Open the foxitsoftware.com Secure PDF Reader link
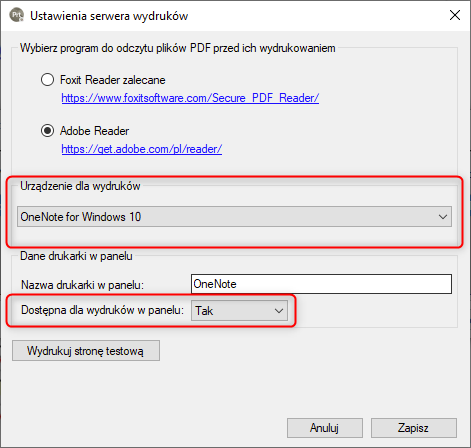The width and height of the screenshot is (471, 448). [x=190, y=98]
